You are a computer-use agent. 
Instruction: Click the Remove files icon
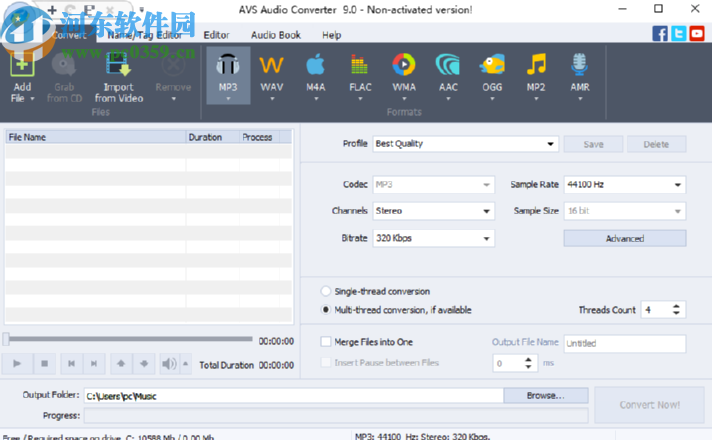(x=173, y=65)
